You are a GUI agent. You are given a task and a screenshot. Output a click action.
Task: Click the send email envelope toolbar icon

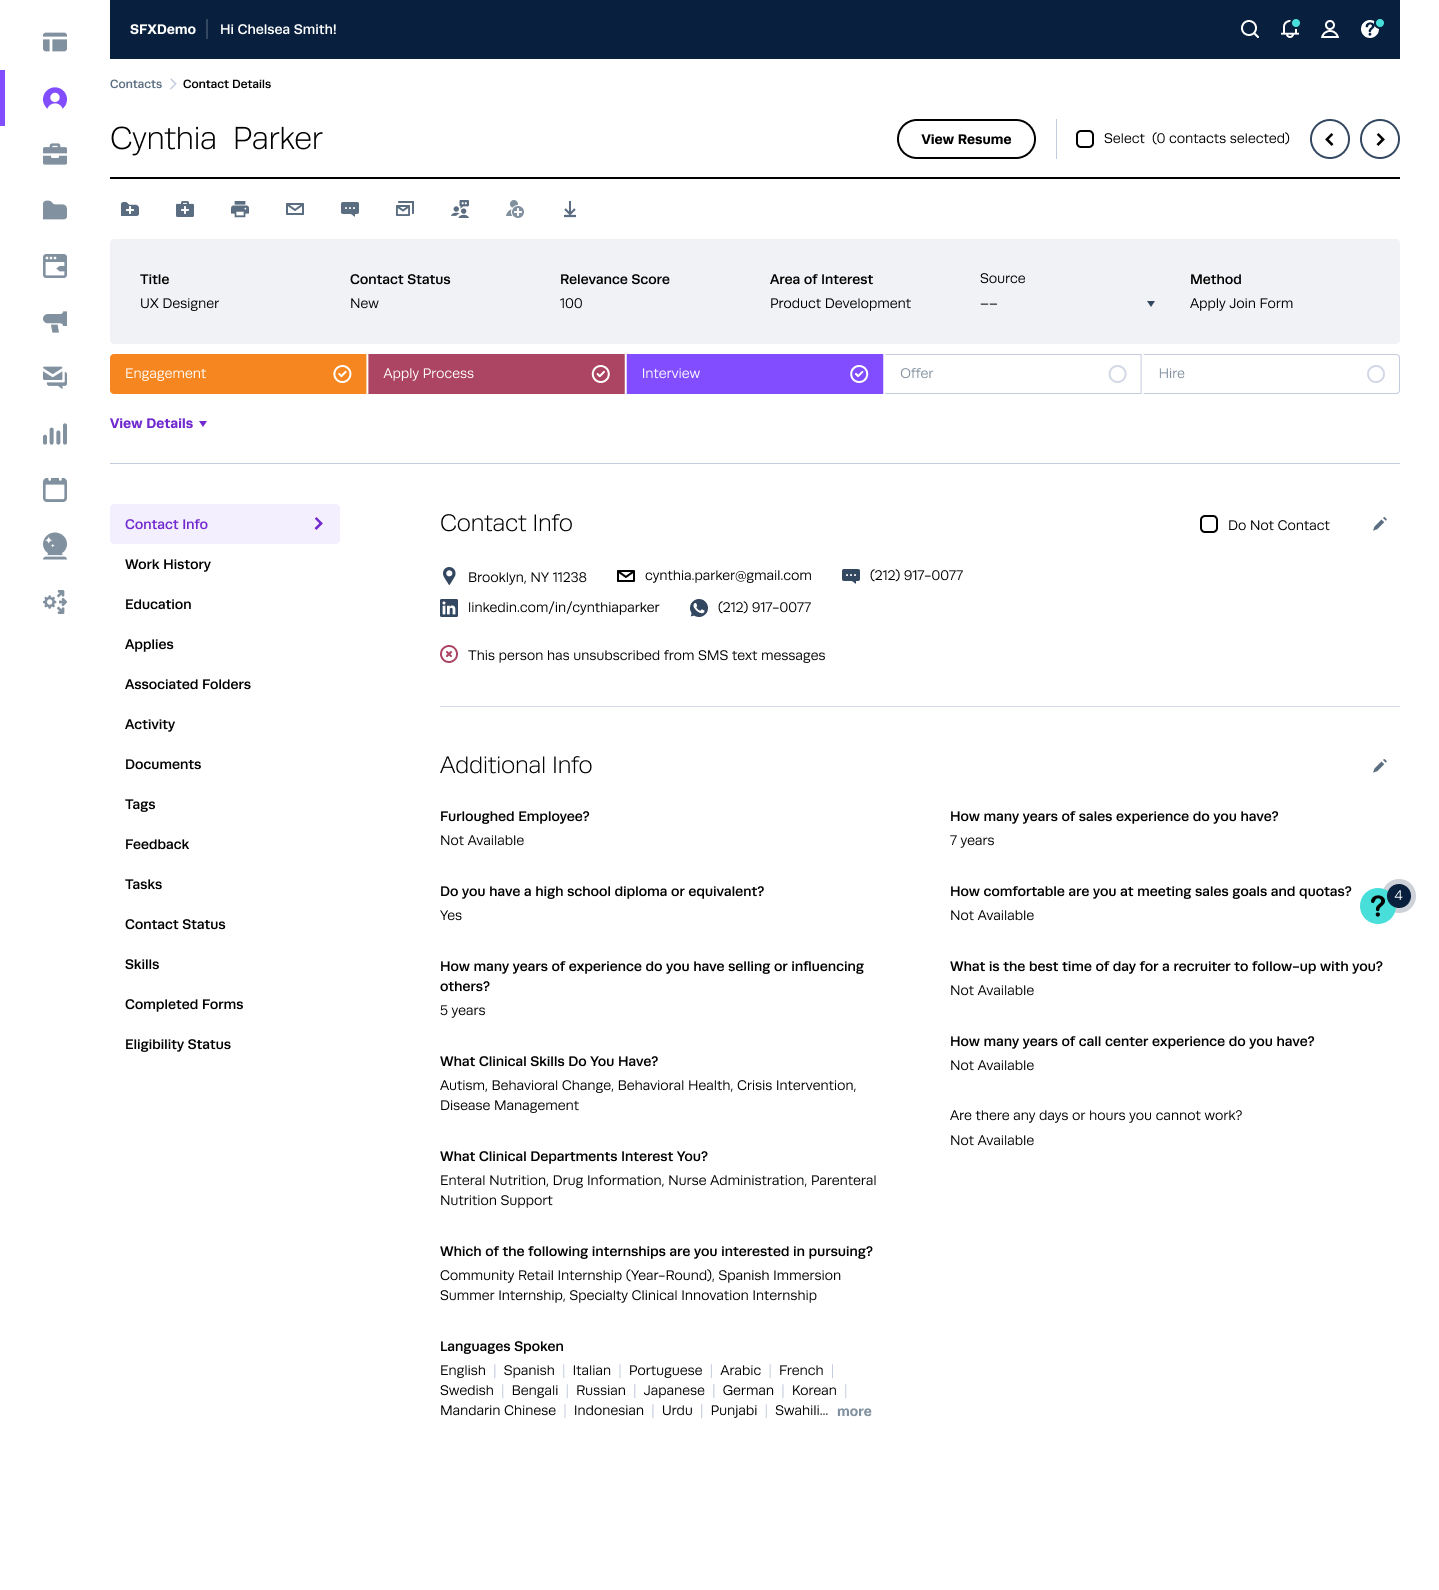pyautogui.click(x=295, y=209)
